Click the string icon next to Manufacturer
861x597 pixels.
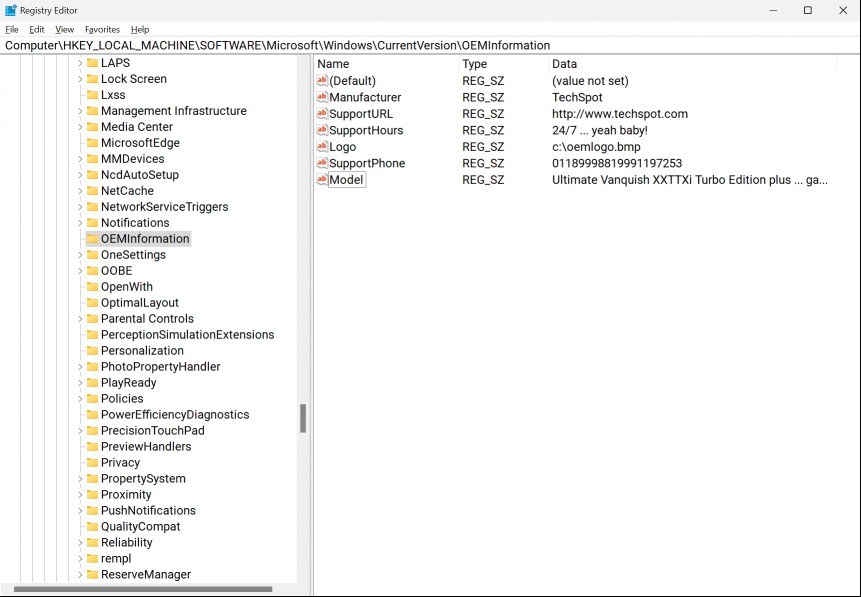(x=322, y=97)
